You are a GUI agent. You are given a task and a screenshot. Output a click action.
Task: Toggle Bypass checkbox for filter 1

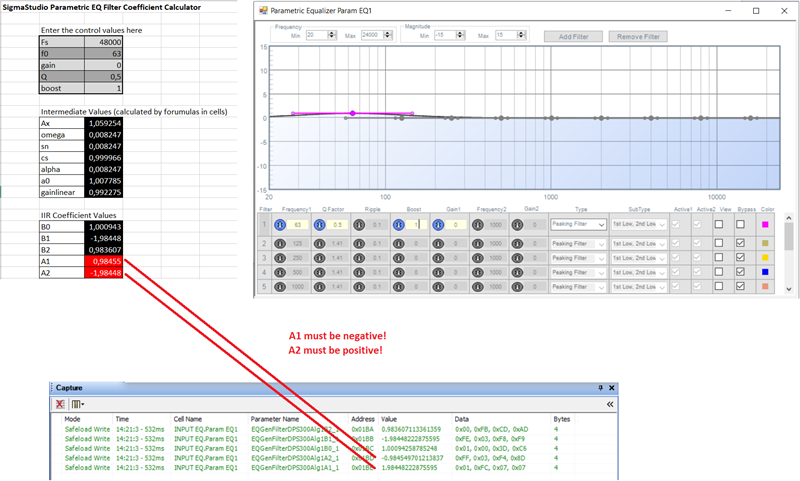740,224
